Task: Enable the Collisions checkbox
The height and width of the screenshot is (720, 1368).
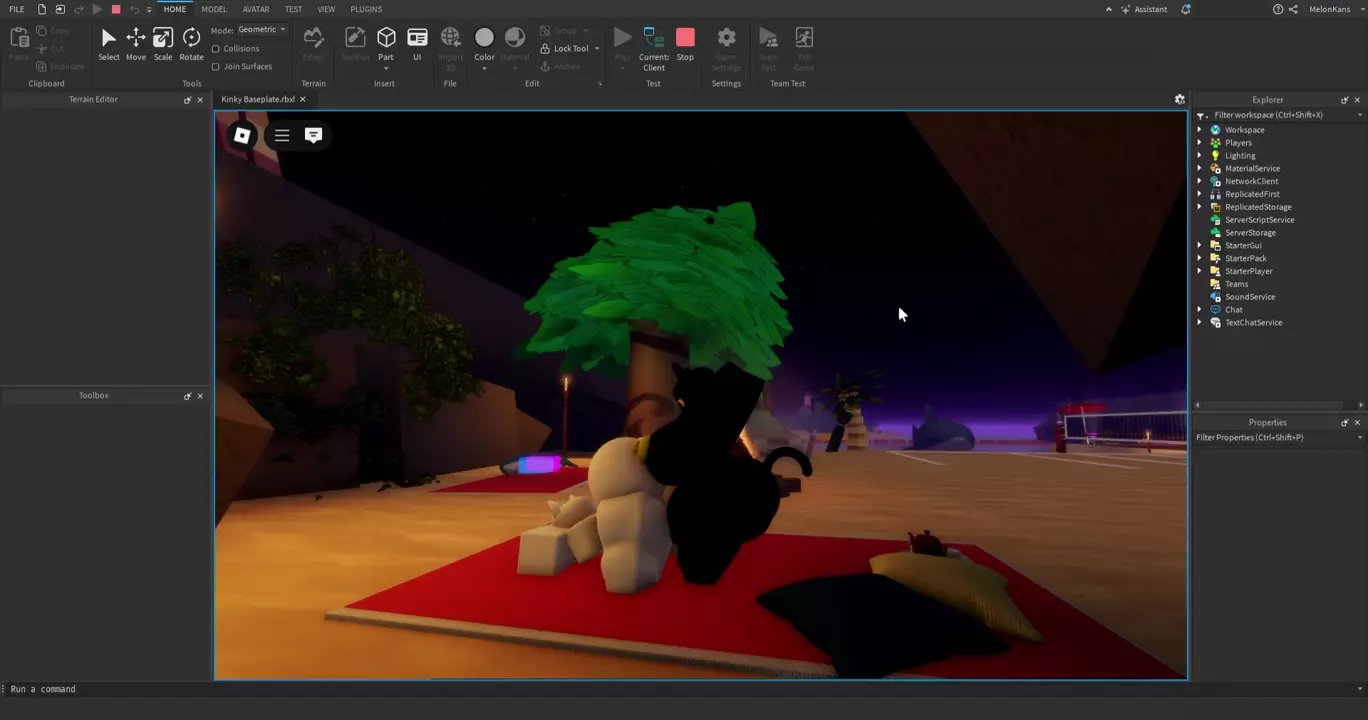Action: pos(216,48)
